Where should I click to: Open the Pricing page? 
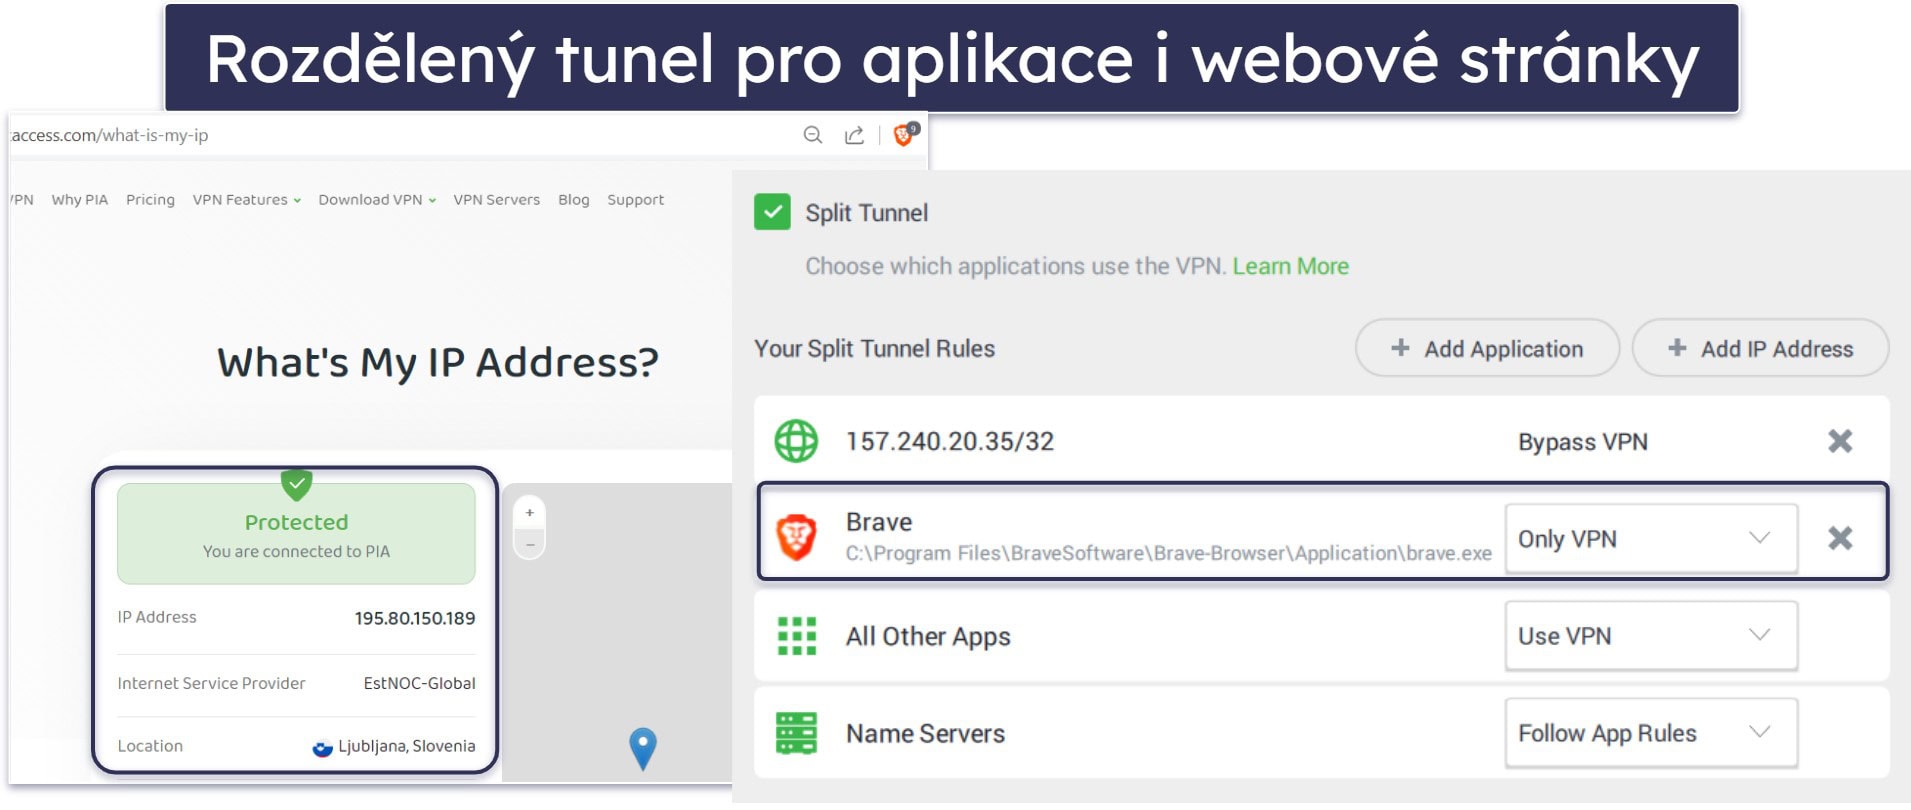coord(150,200)
